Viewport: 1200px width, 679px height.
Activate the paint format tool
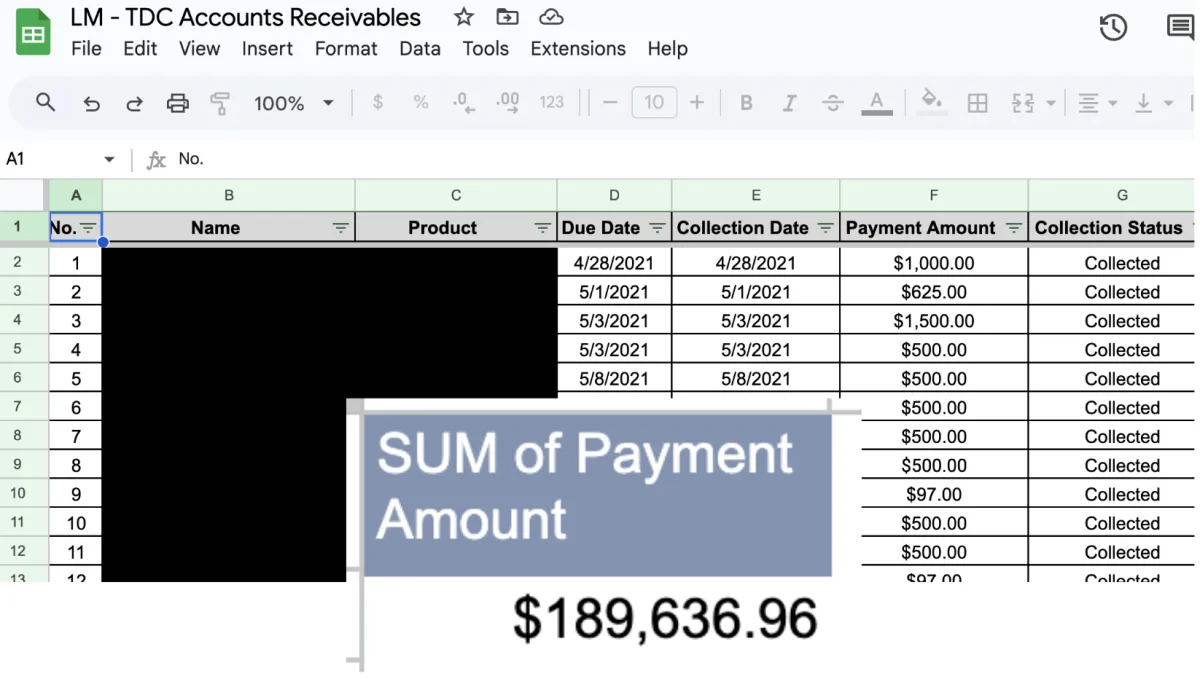click(x=220, y=103)
